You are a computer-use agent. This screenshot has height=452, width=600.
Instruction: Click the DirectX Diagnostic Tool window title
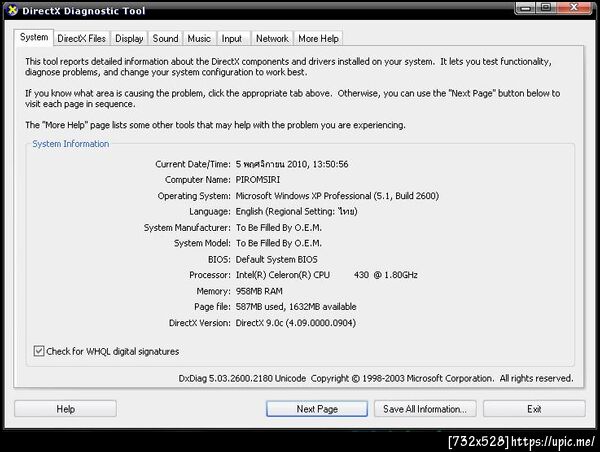click(83, 11)
